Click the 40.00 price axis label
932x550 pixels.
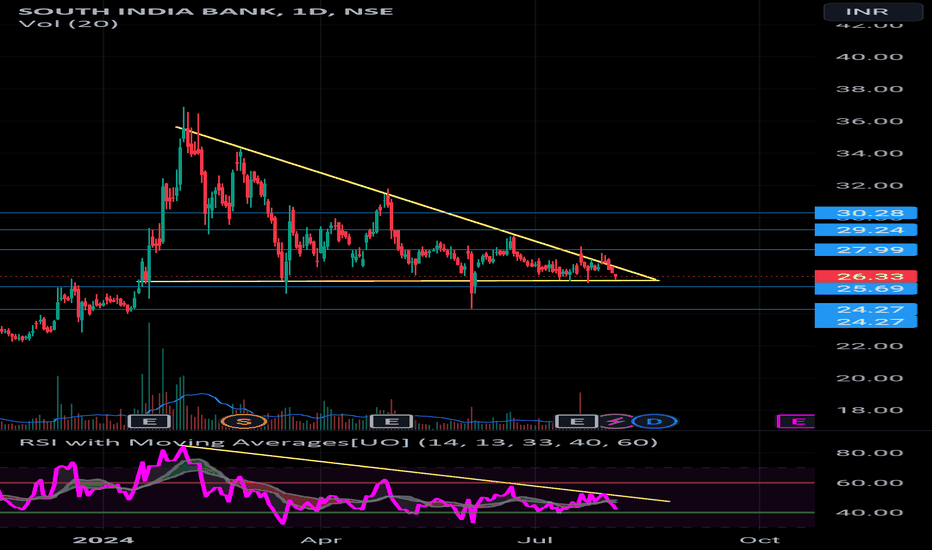(870, 57)
